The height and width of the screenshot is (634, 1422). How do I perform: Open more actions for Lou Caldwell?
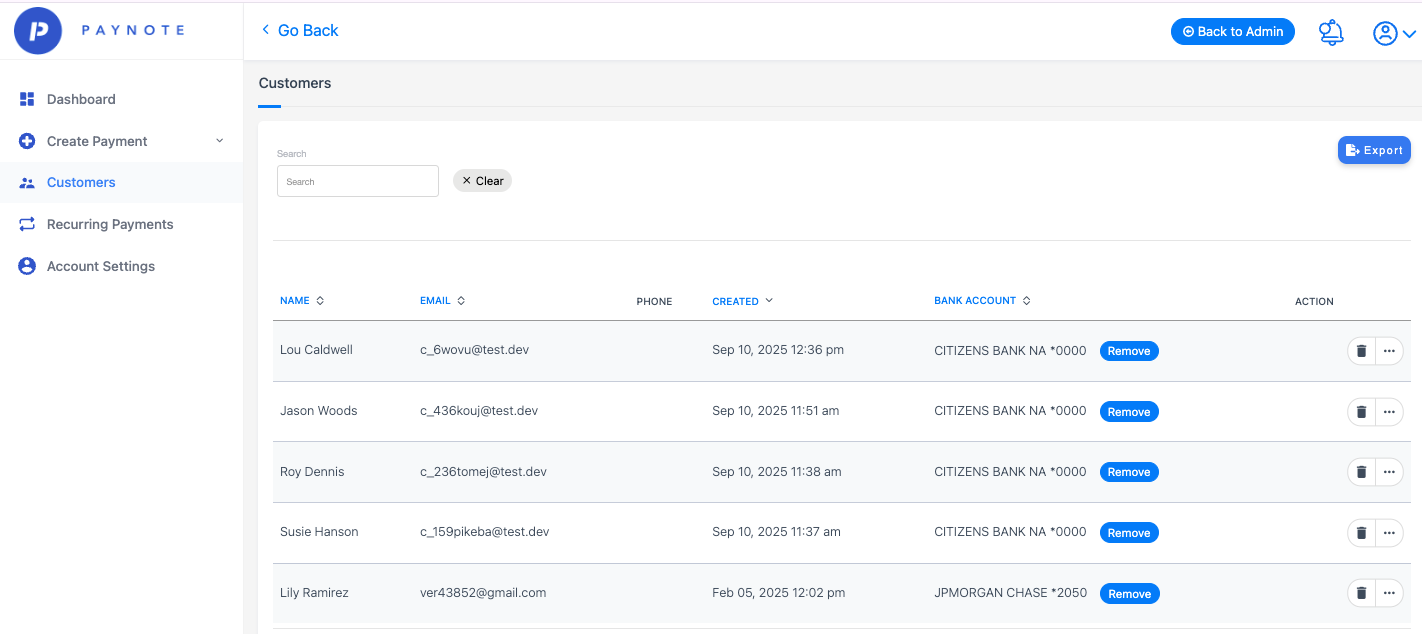[1389, 351]
